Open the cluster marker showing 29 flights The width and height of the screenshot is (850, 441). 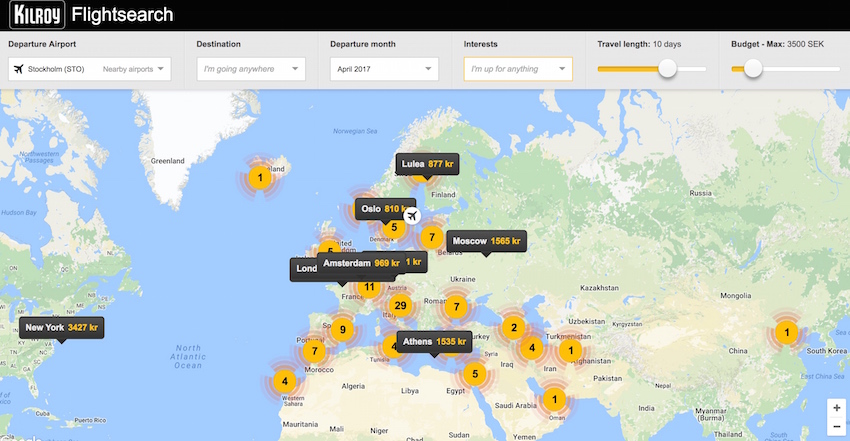pyautogui.click(x=401, y=306)
